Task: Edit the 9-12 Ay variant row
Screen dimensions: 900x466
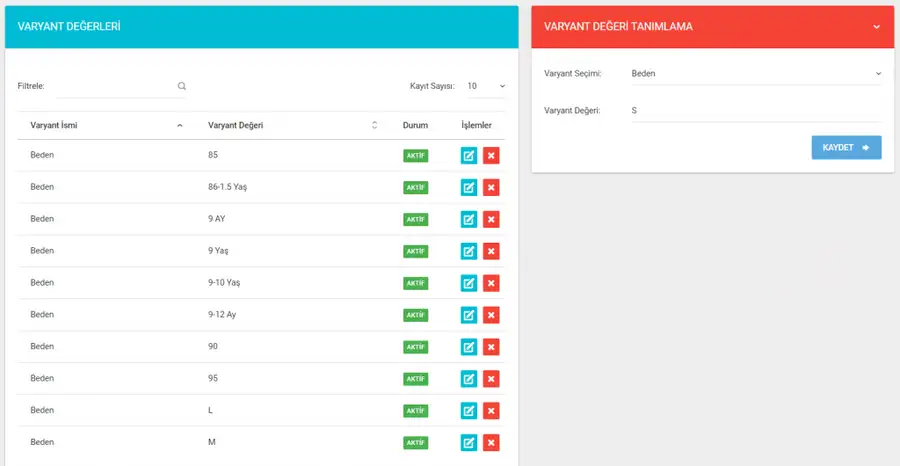Action: click(469, 315)
